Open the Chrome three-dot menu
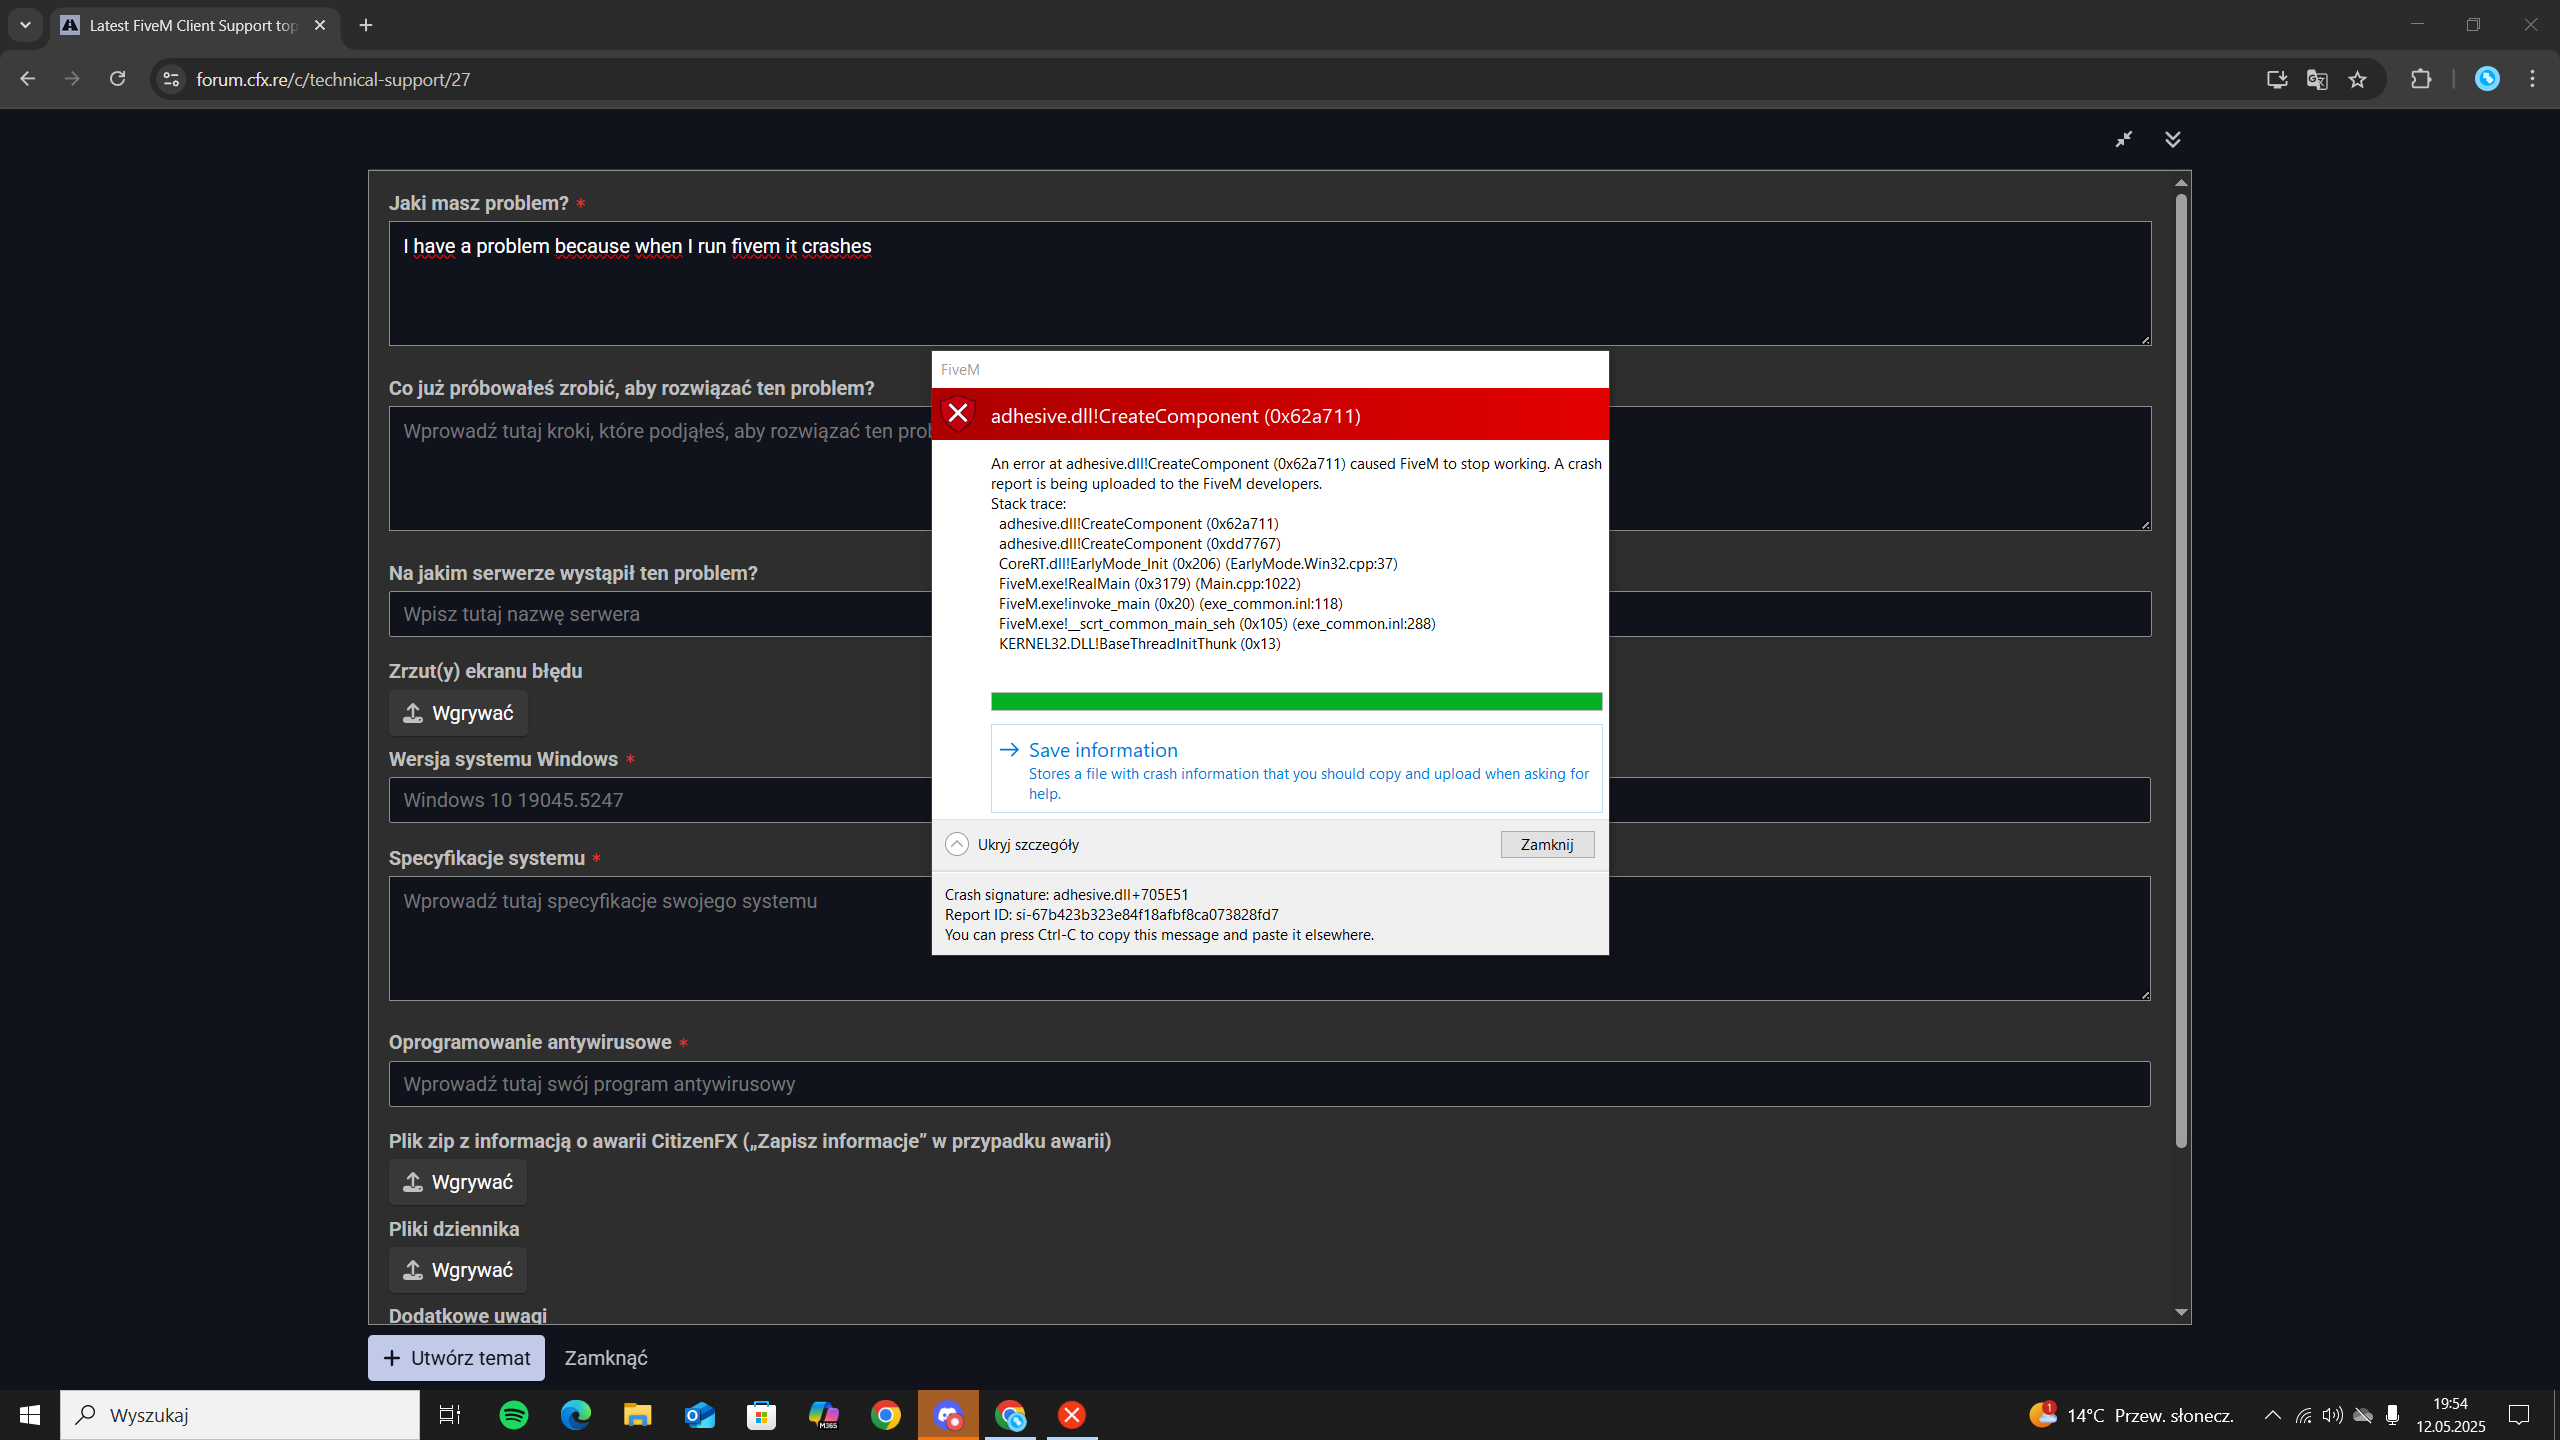This screenshot has height=1440, width=2560. [x=2533, y=79]
